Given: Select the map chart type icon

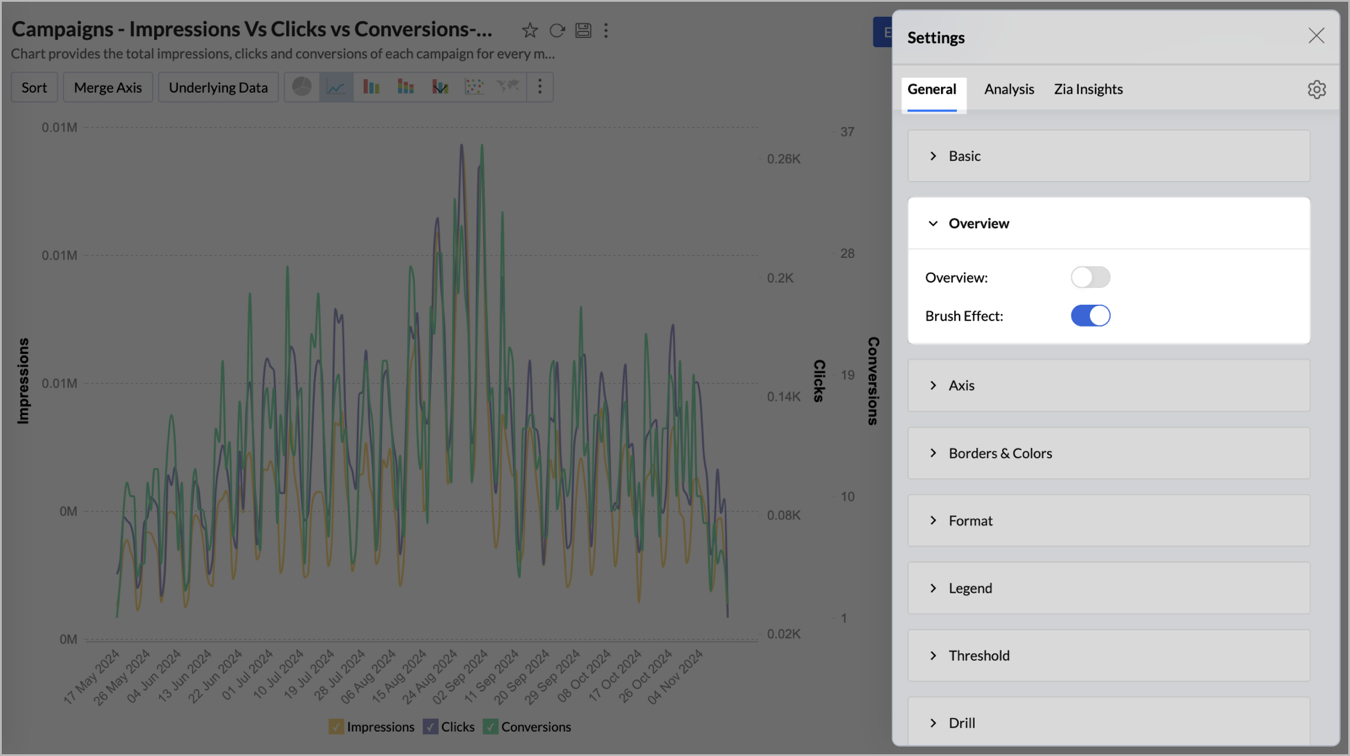Looking at the screenshot, I should 508,87.
